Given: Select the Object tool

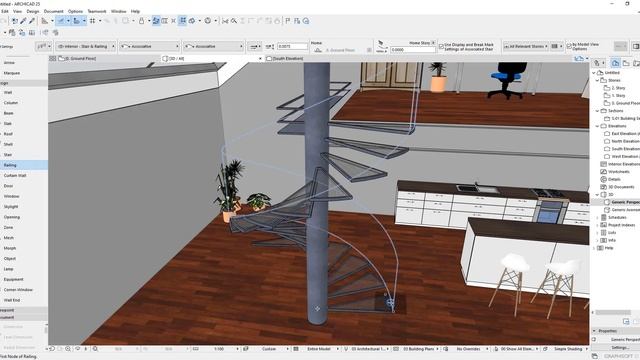Looking at the screenshot, I should coord(10,259).
